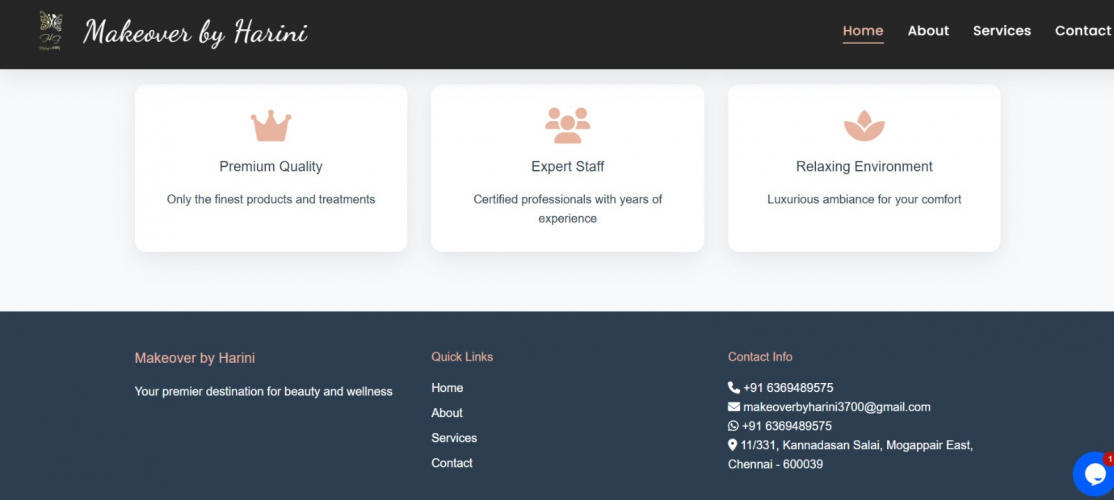Image resolution: width=1114 pixels, height=500 pixels.
Task: Click 'Certified professionals with years of experience' text
Action: point(568,209)
